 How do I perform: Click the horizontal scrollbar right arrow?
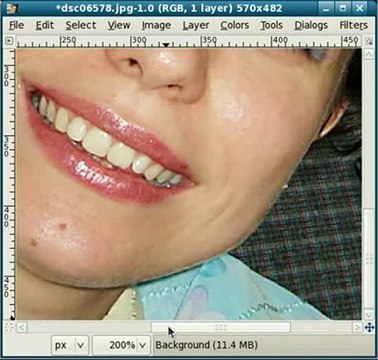pyautogui.click(x=357, y=327)
